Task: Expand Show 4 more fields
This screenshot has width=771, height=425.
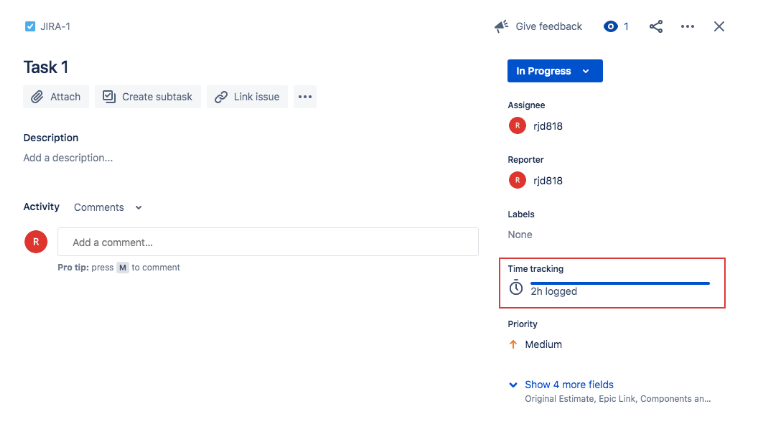Action: pos(568,385)
